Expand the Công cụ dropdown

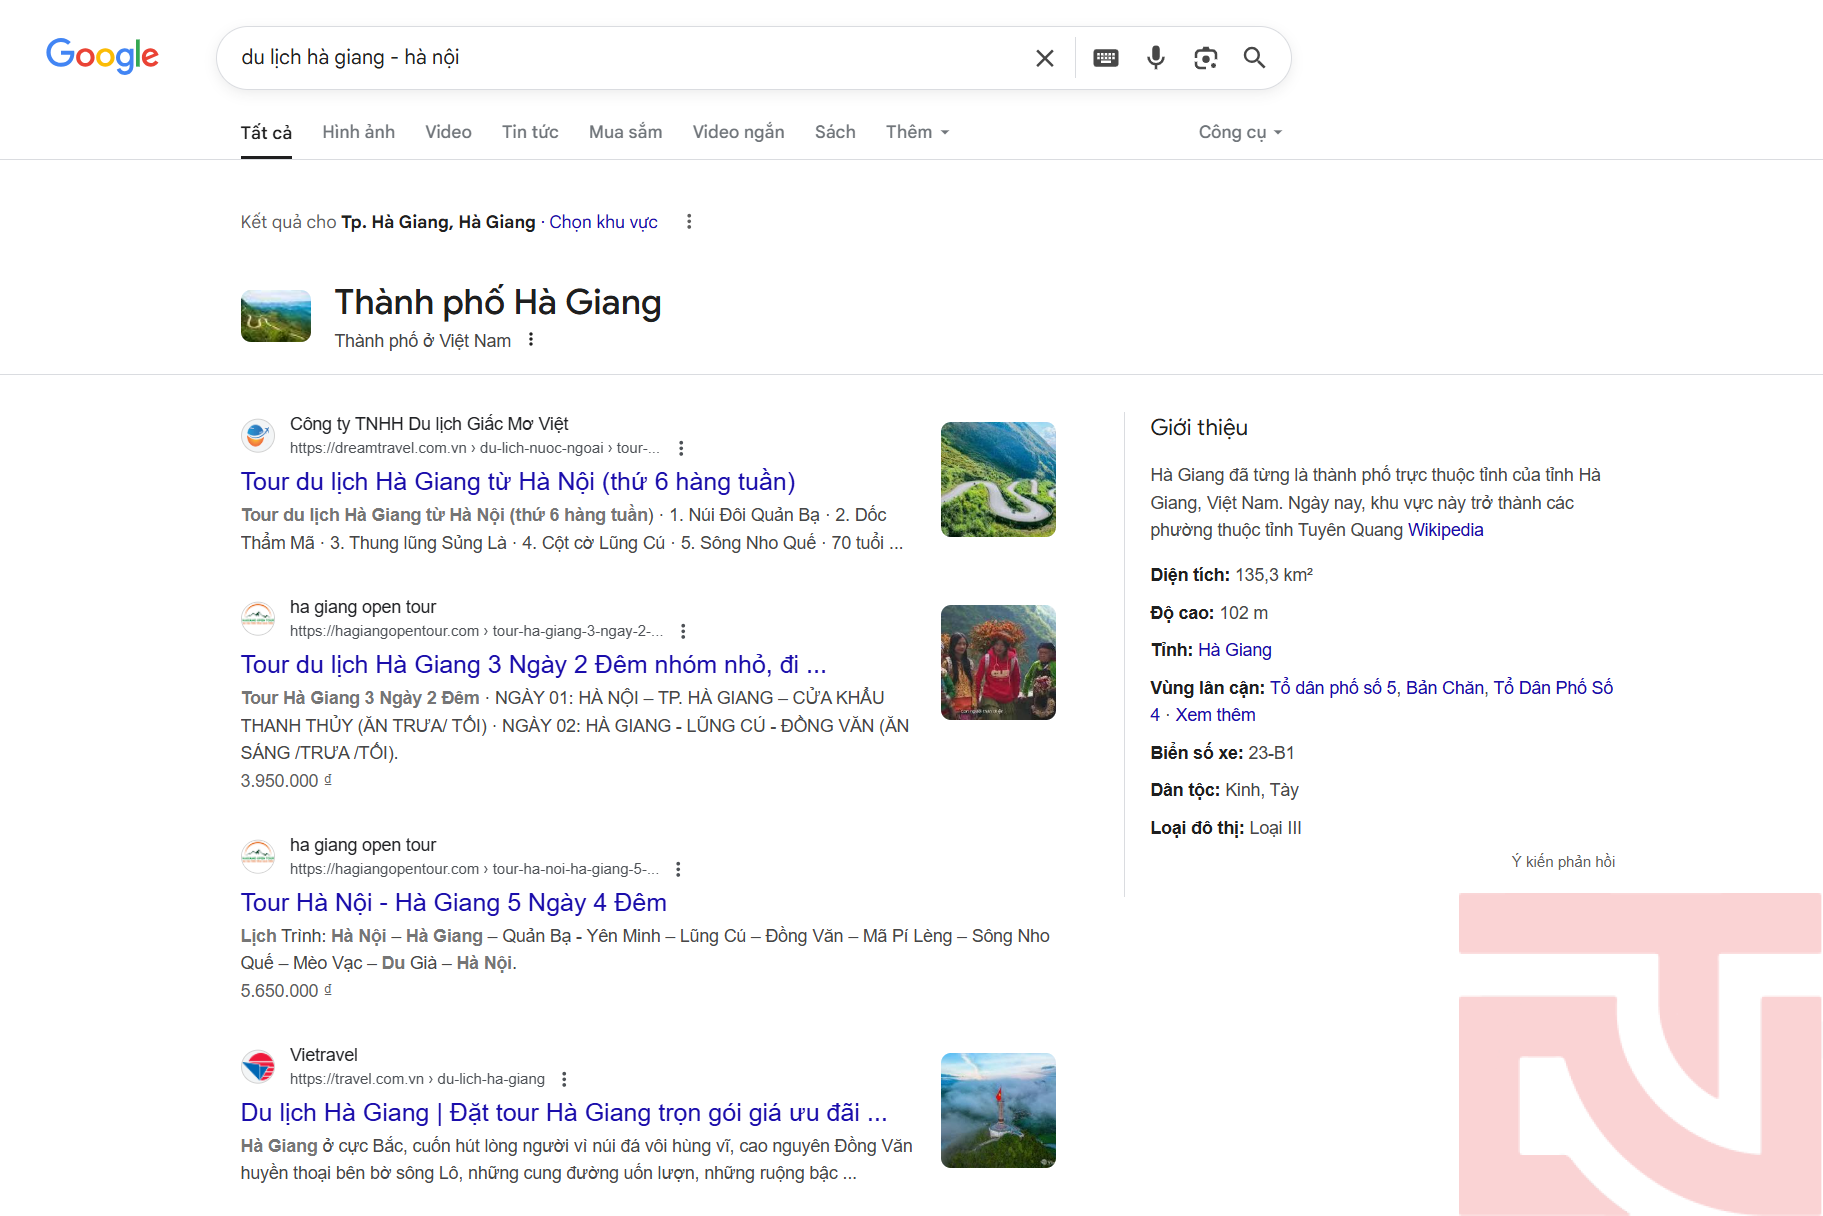[x=1240, y=132]
